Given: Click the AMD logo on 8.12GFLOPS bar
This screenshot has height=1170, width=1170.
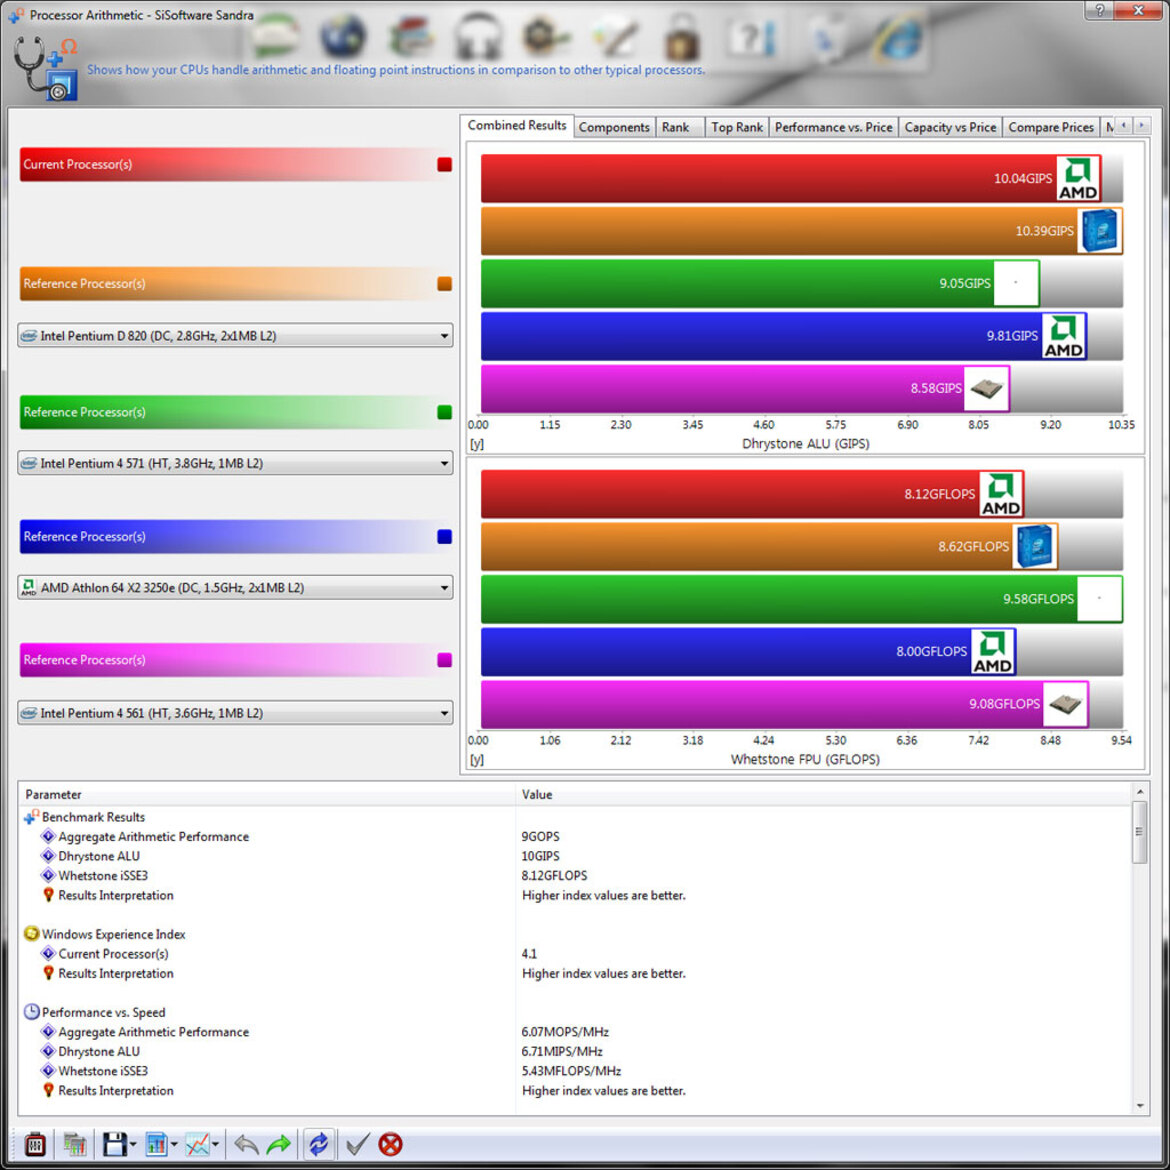Looking at the screenshot, I should (x=1001, y=494).
